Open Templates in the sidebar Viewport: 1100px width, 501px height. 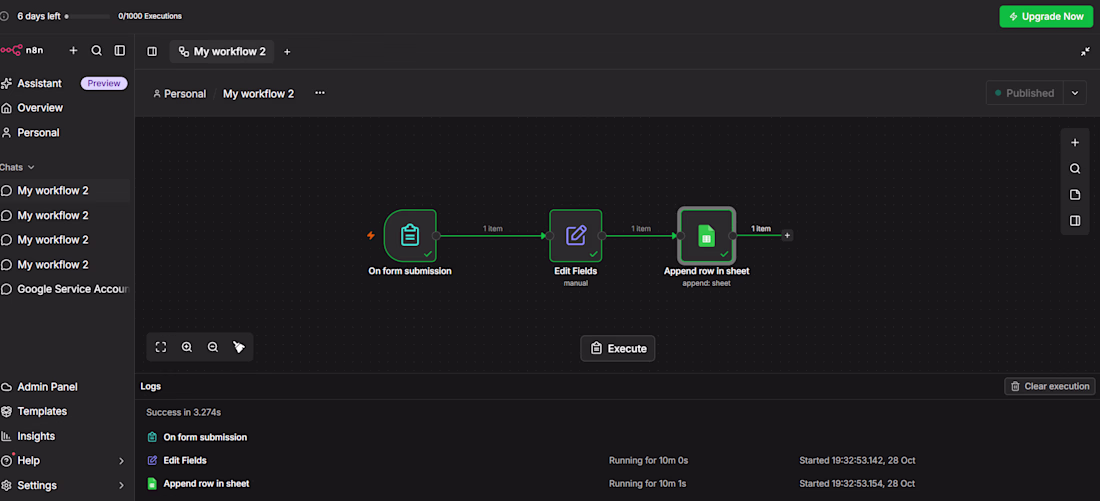[42, 411]
